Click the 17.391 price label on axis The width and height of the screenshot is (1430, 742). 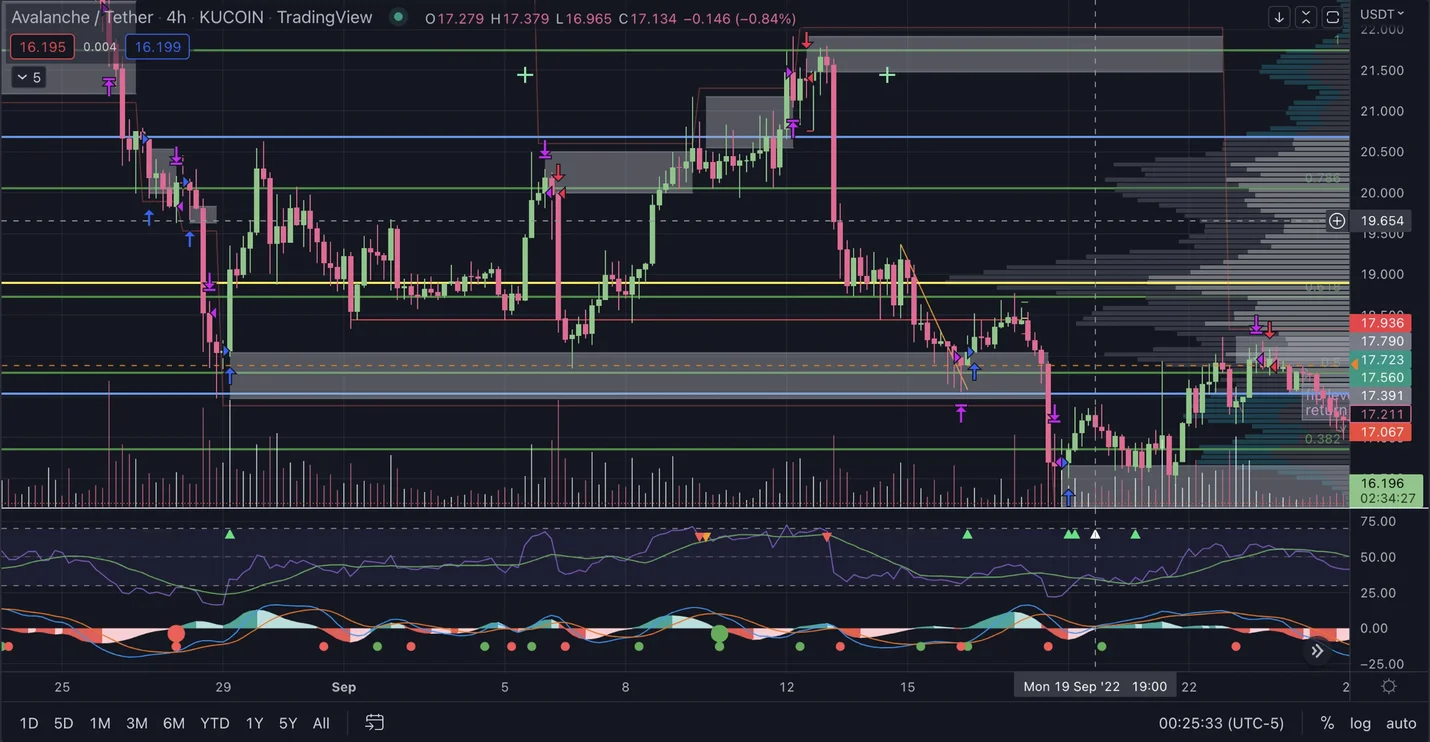coord(1382,396)
